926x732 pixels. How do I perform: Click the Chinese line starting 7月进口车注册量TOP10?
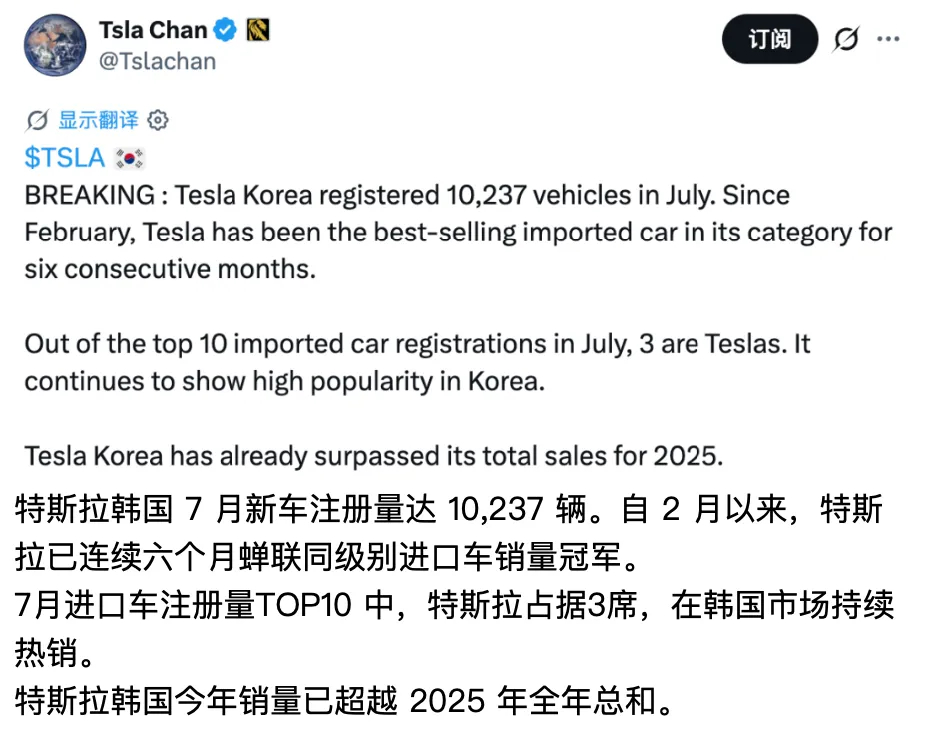(454, 605)
